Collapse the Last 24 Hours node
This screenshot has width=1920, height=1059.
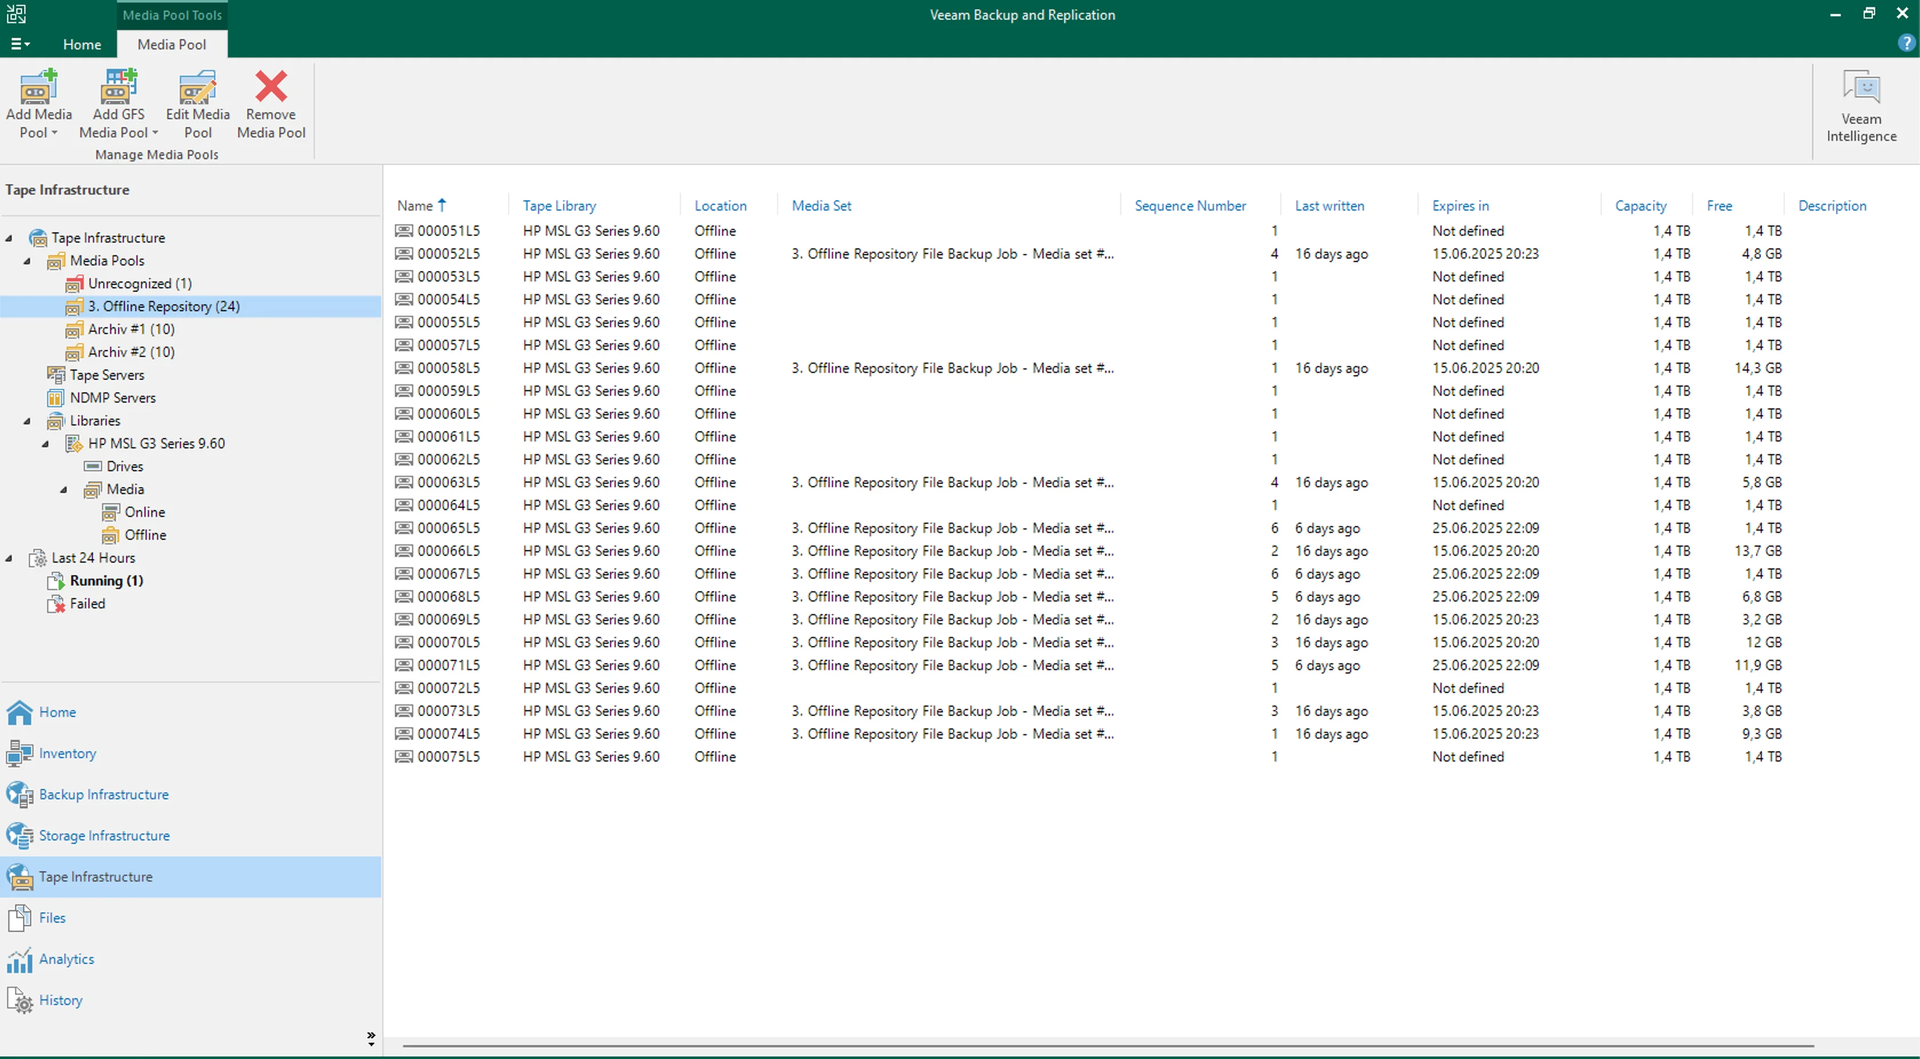10,558
